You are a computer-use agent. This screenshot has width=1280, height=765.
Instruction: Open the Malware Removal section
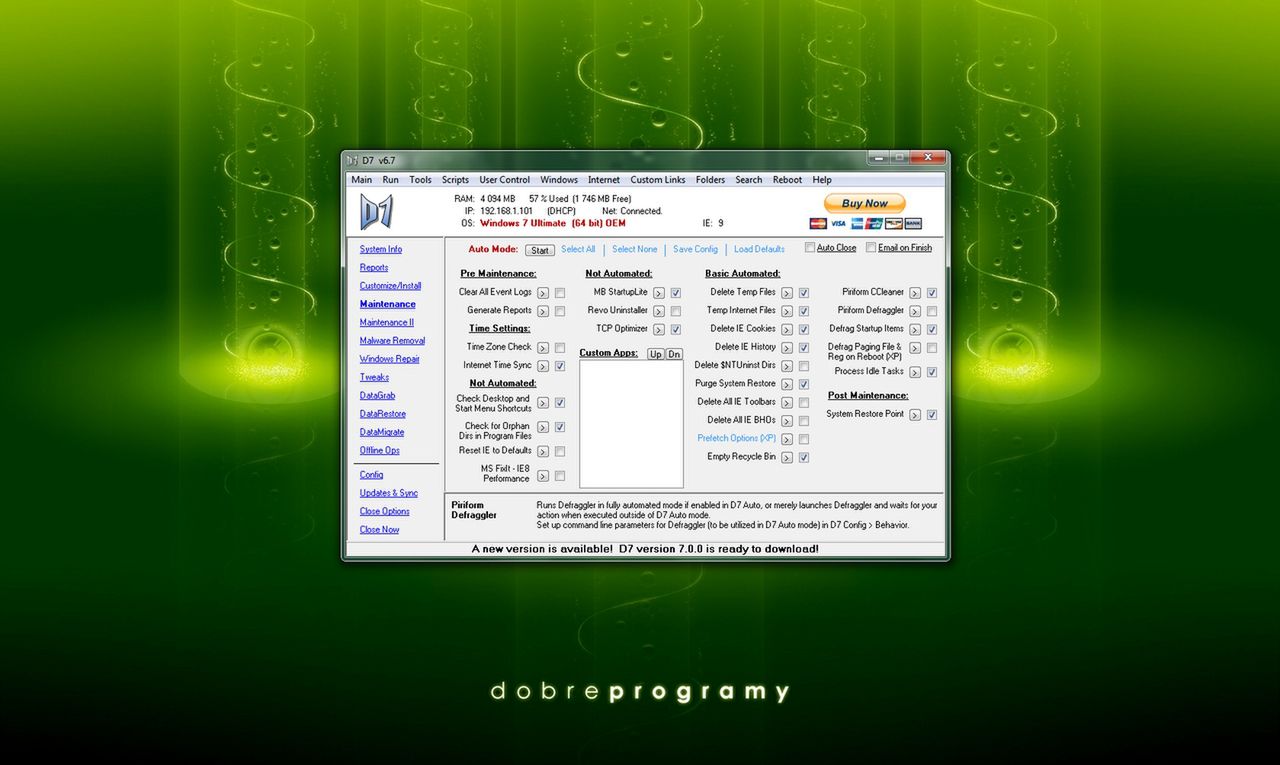(x=392, y=340)
